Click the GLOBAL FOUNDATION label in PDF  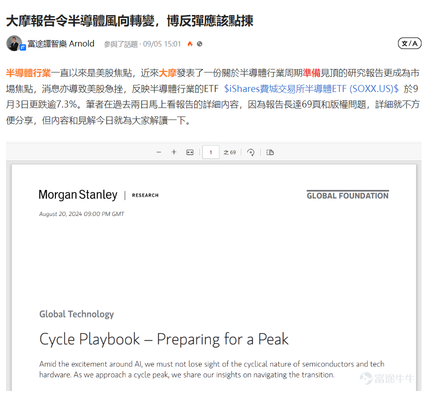click(348, 195)
